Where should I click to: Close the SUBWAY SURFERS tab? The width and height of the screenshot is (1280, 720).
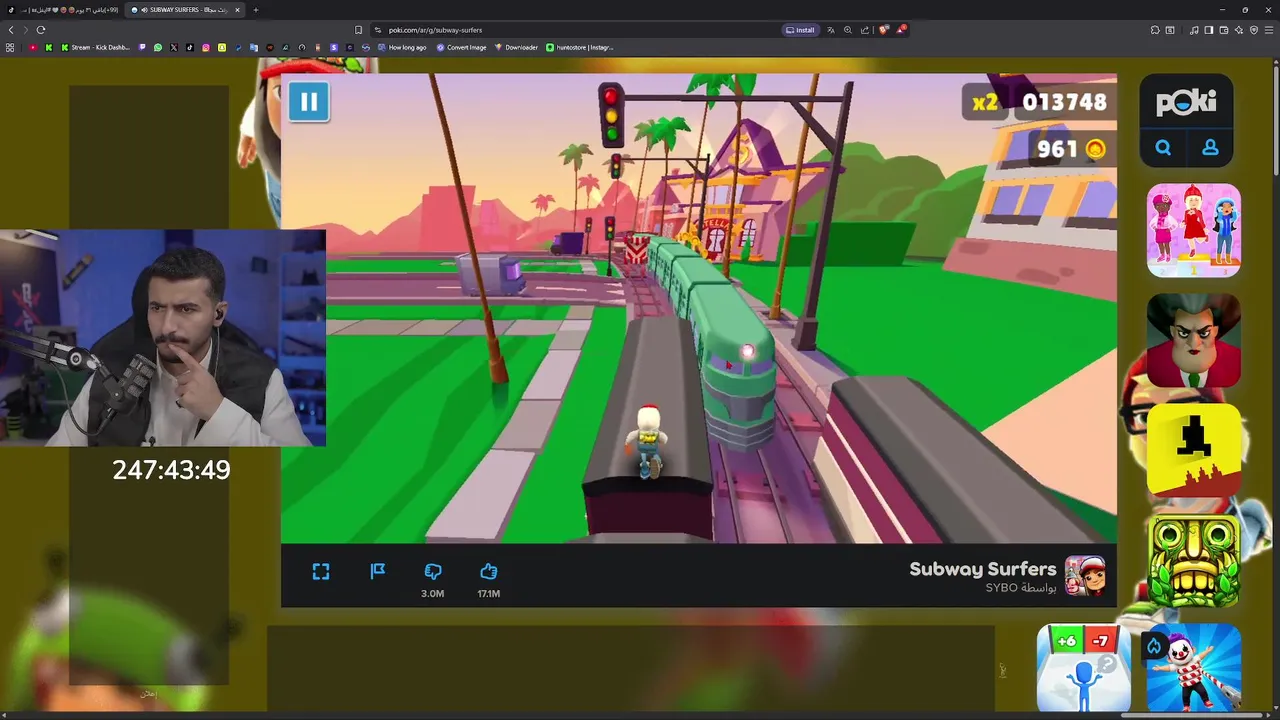(x=237, y=10)
